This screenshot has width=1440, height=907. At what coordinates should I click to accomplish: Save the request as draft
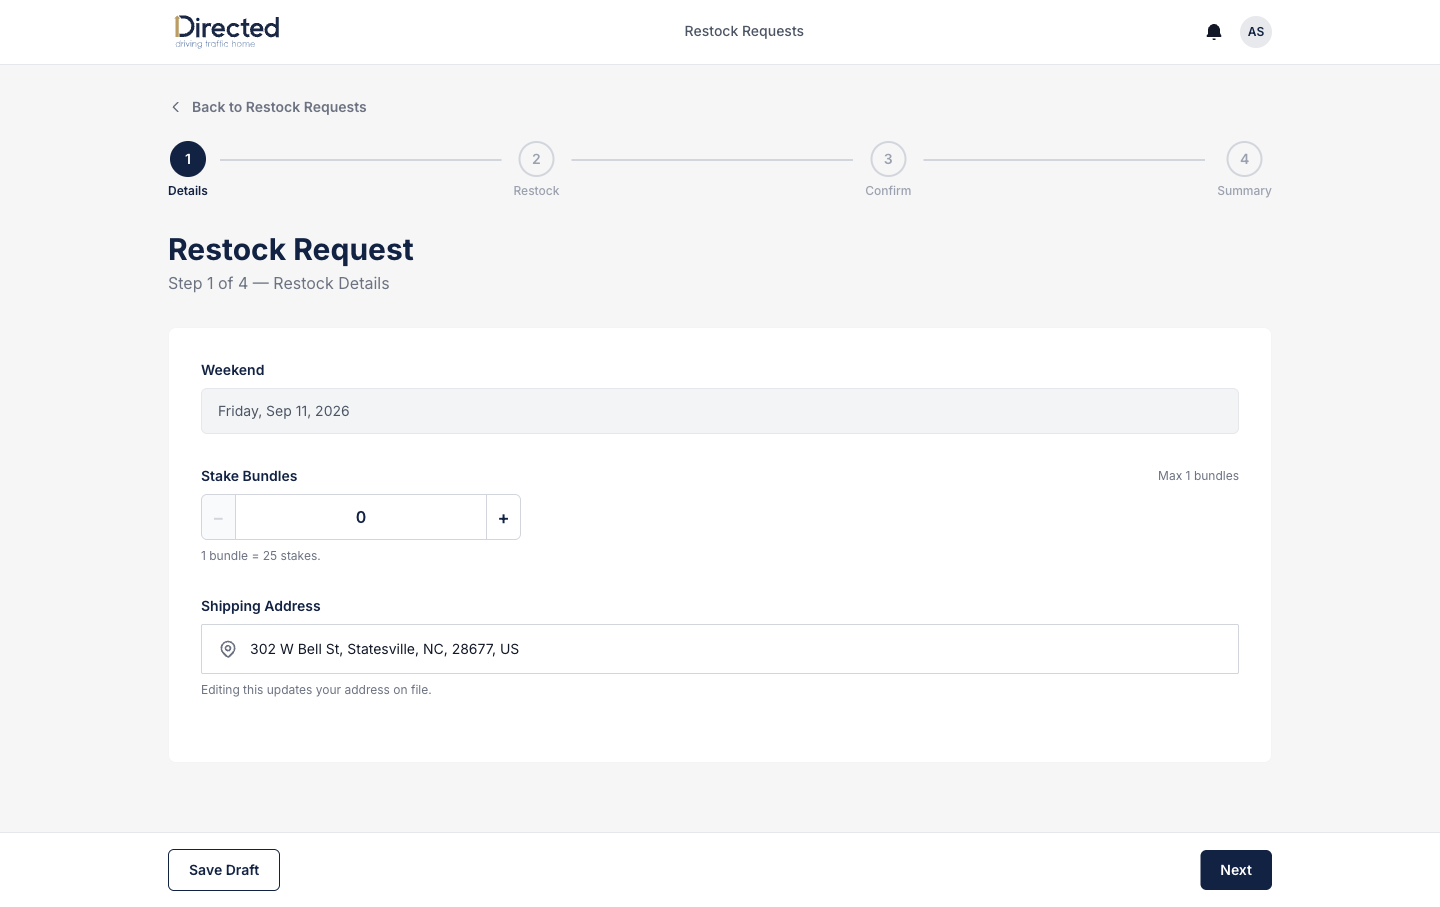coord(224,870)
